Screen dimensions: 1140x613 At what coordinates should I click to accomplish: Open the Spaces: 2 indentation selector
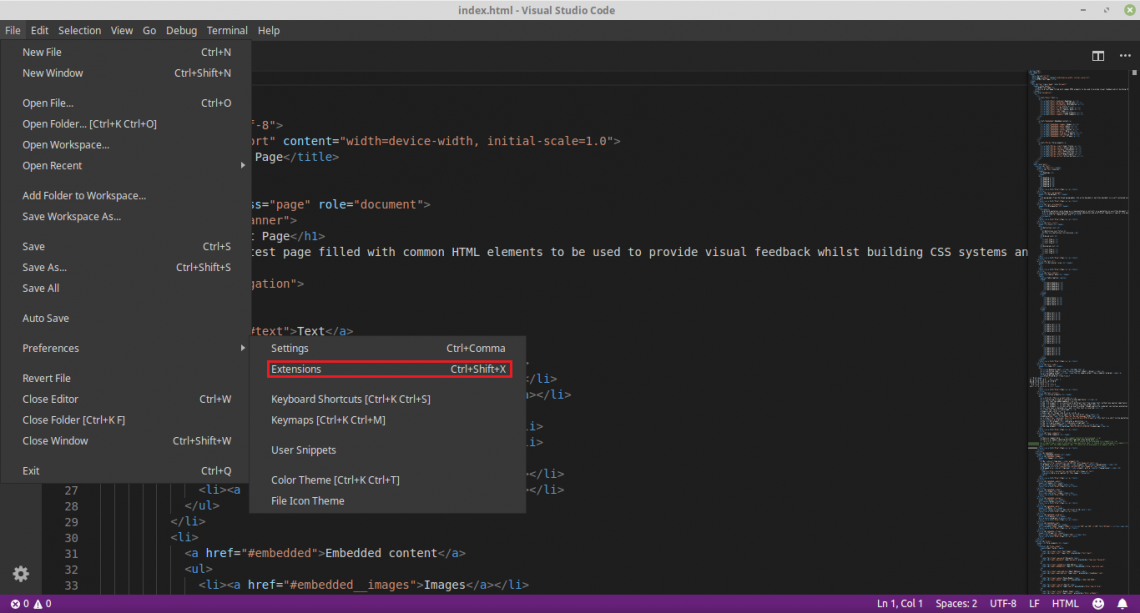pos(956,603)
